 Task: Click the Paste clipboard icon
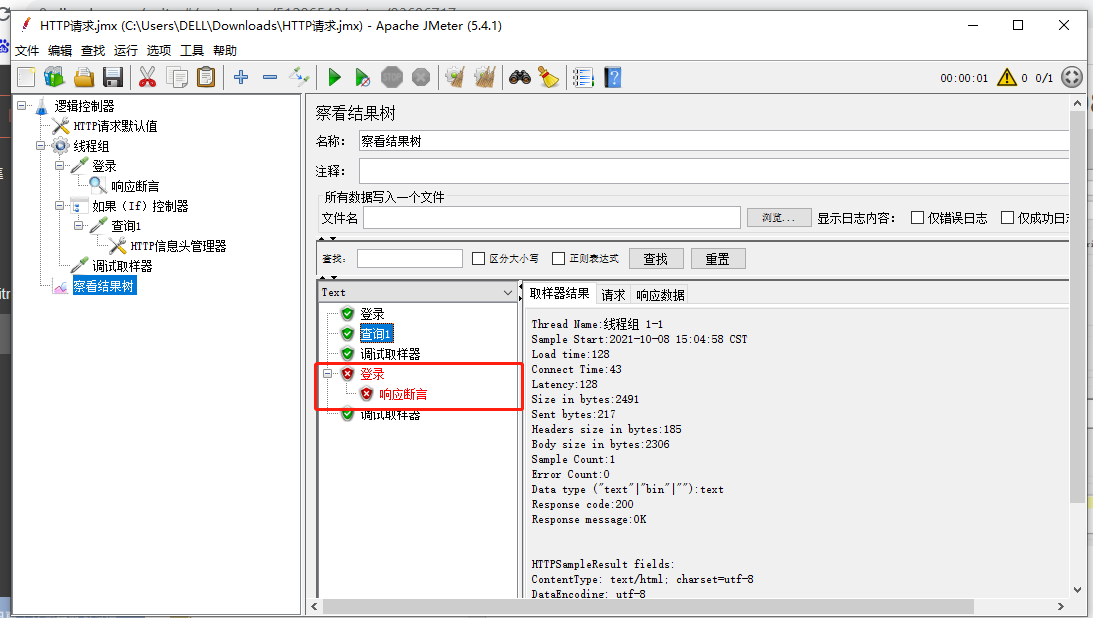(x=206, y=77)
